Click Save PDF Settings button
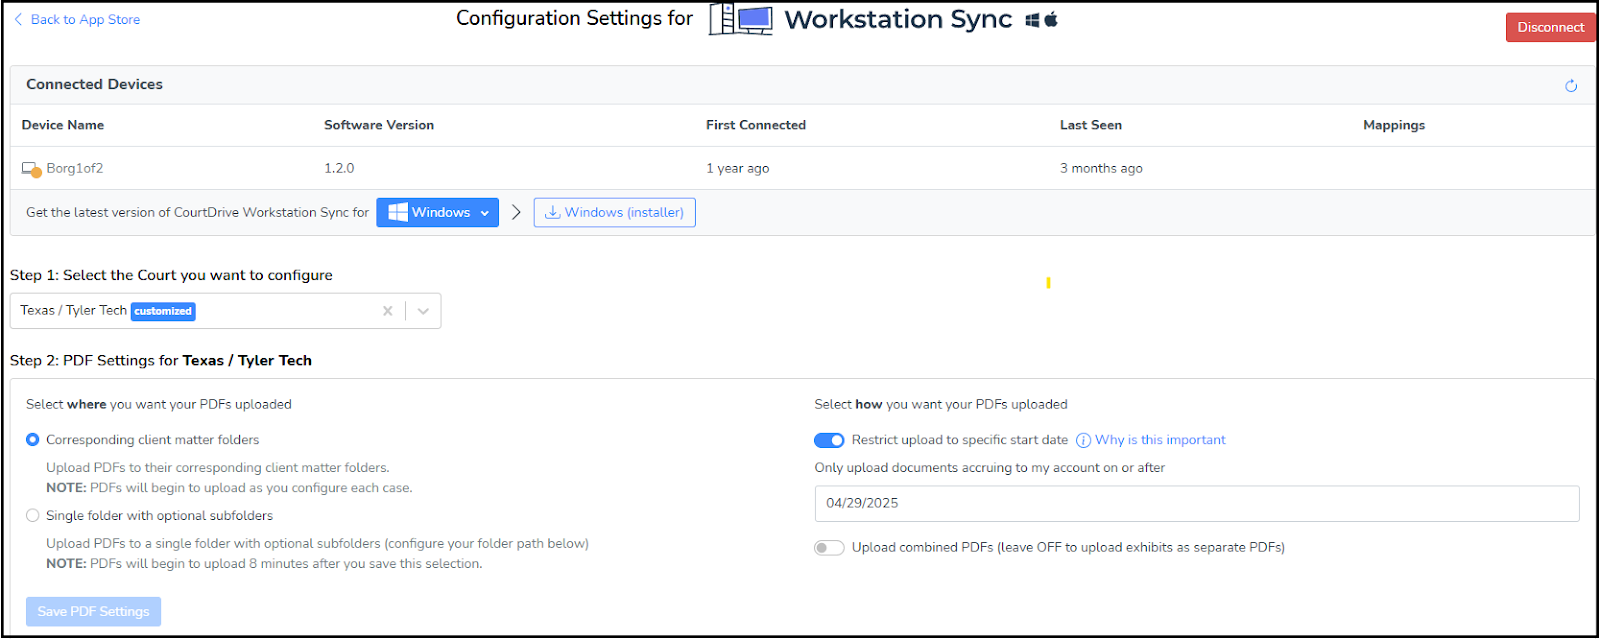The image size is (1600, 639). 93,611
